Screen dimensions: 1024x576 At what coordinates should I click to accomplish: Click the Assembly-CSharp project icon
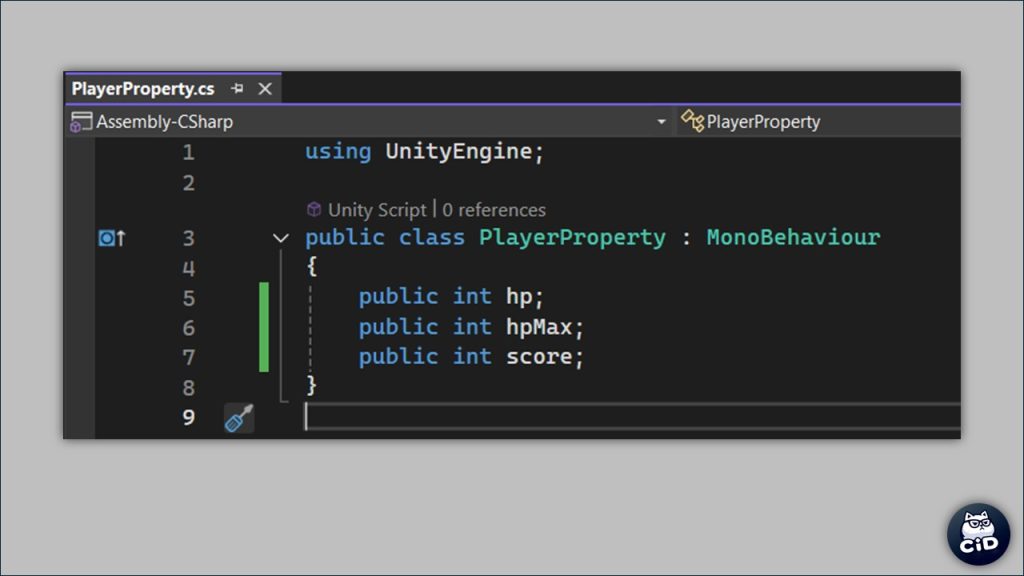(x=81, y=122)
